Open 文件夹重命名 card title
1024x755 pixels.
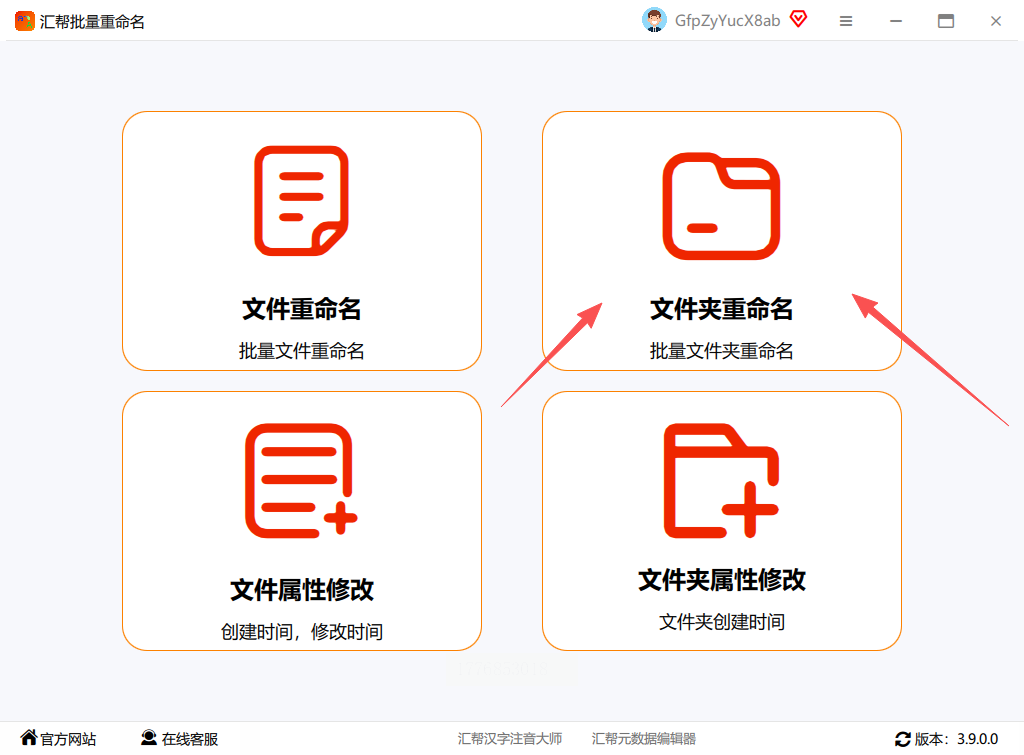(722, 309)
